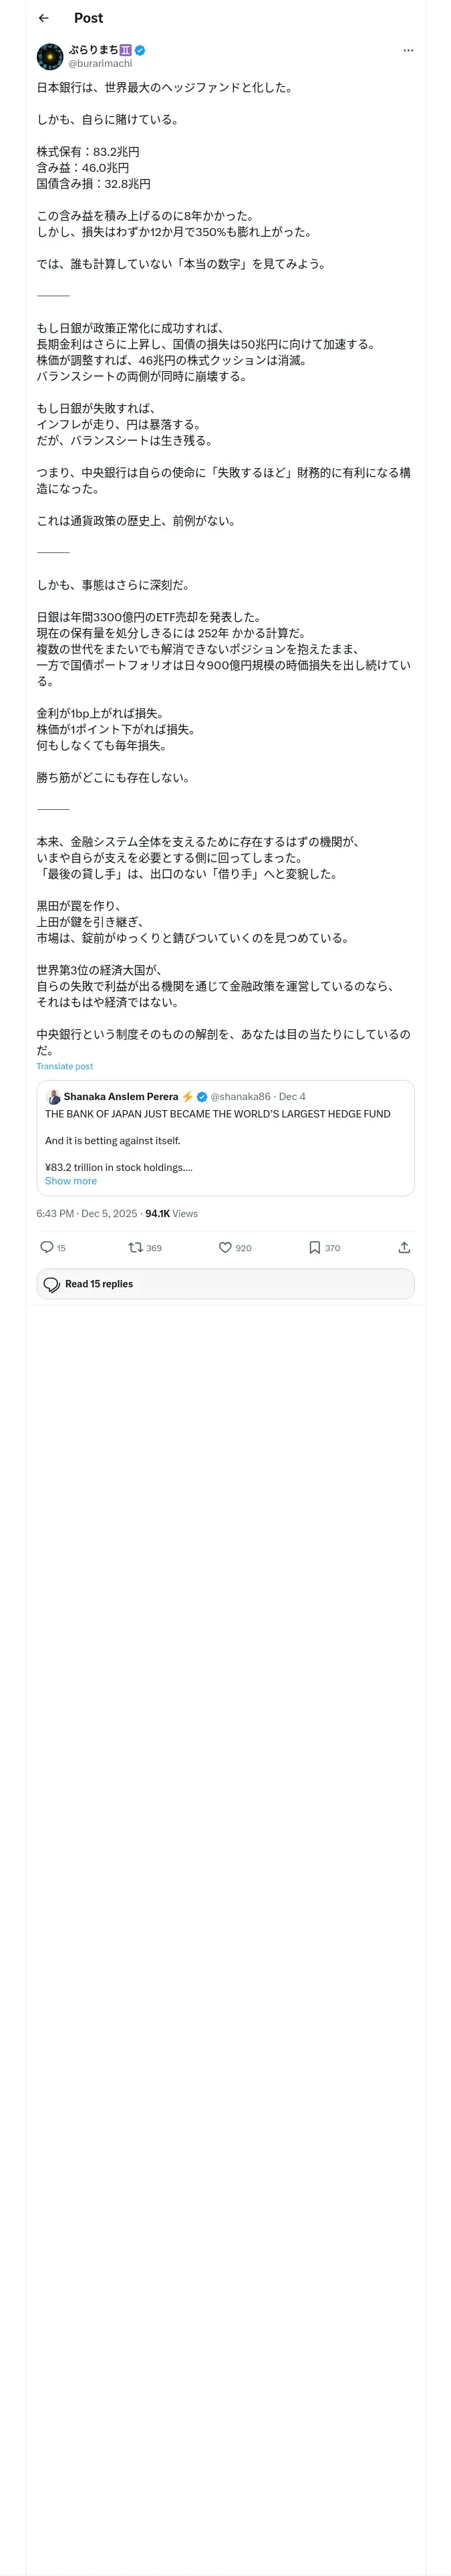Click the Translate post link
This screenshot has width=451, height=2576.
(65, 1066)
